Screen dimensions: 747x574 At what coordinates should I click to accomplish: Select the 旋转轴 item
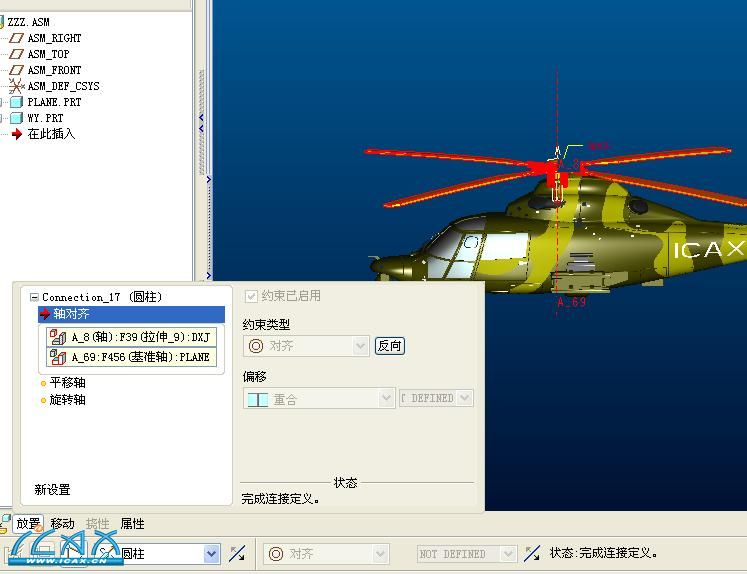point(68,400)
